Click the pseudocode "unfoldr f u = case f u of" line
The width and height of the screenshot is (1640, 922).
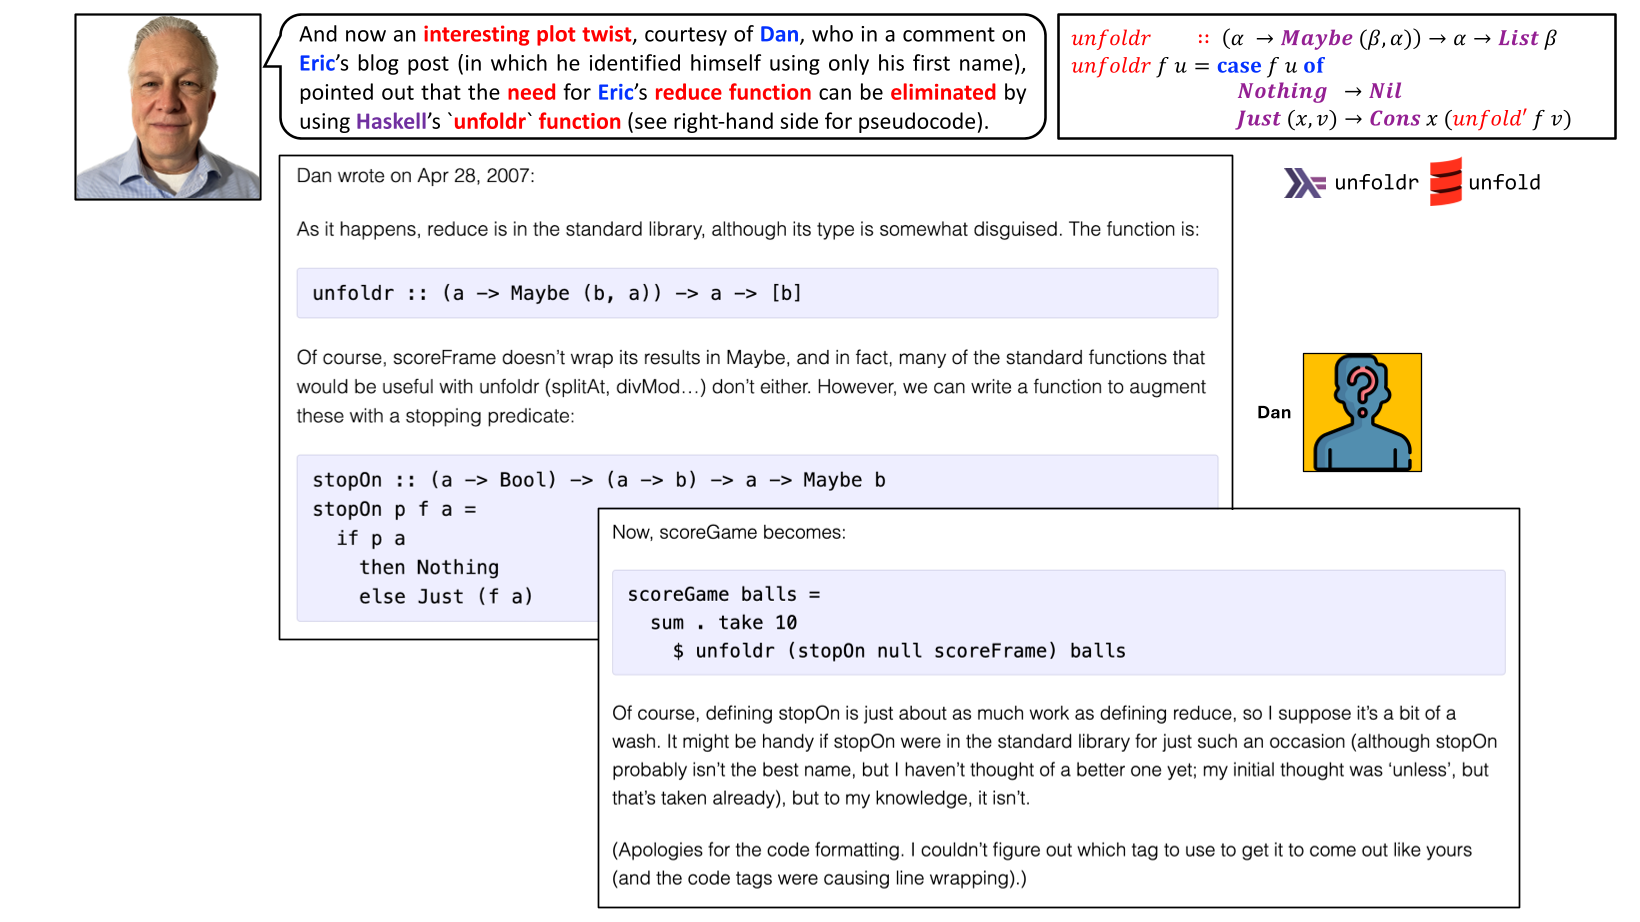click(1197, 66)
